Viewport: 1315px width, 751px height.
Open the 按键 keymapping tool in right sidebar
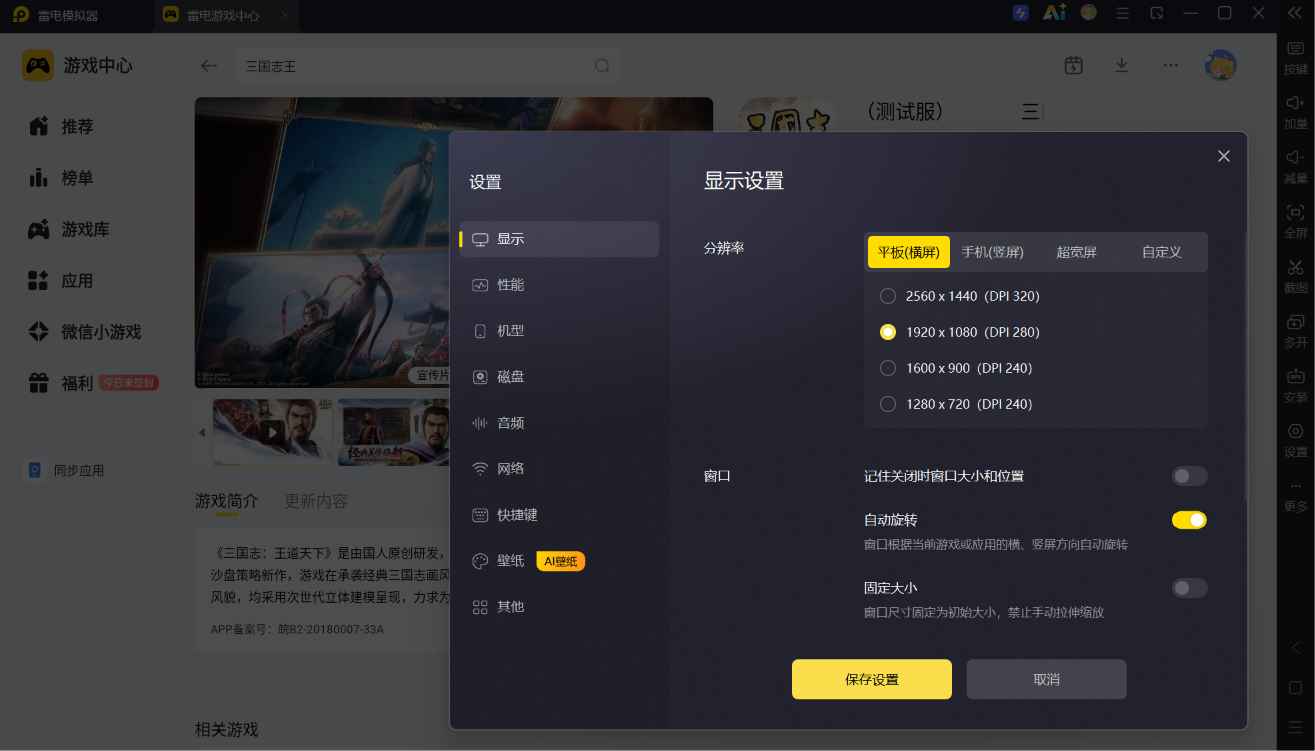coord(1295,58)
